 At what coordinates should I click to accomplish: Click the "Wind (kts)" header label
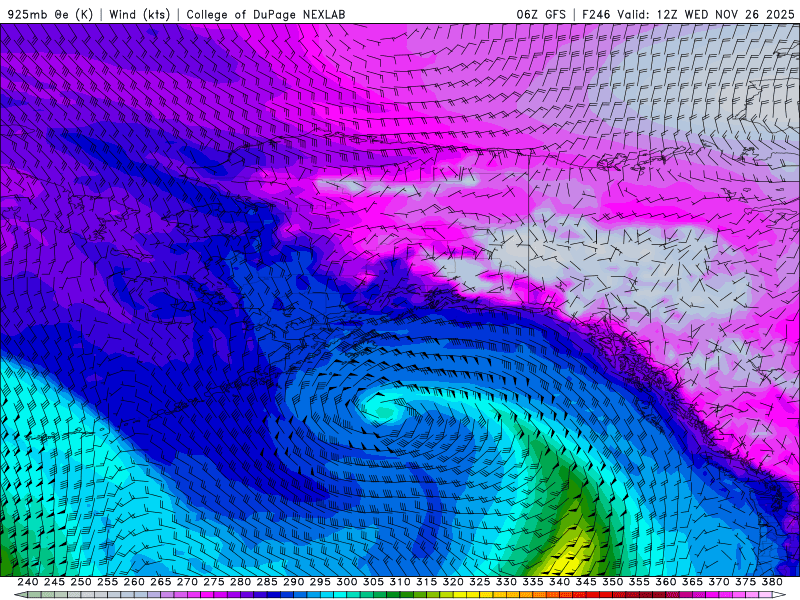(x=140, y=14)
